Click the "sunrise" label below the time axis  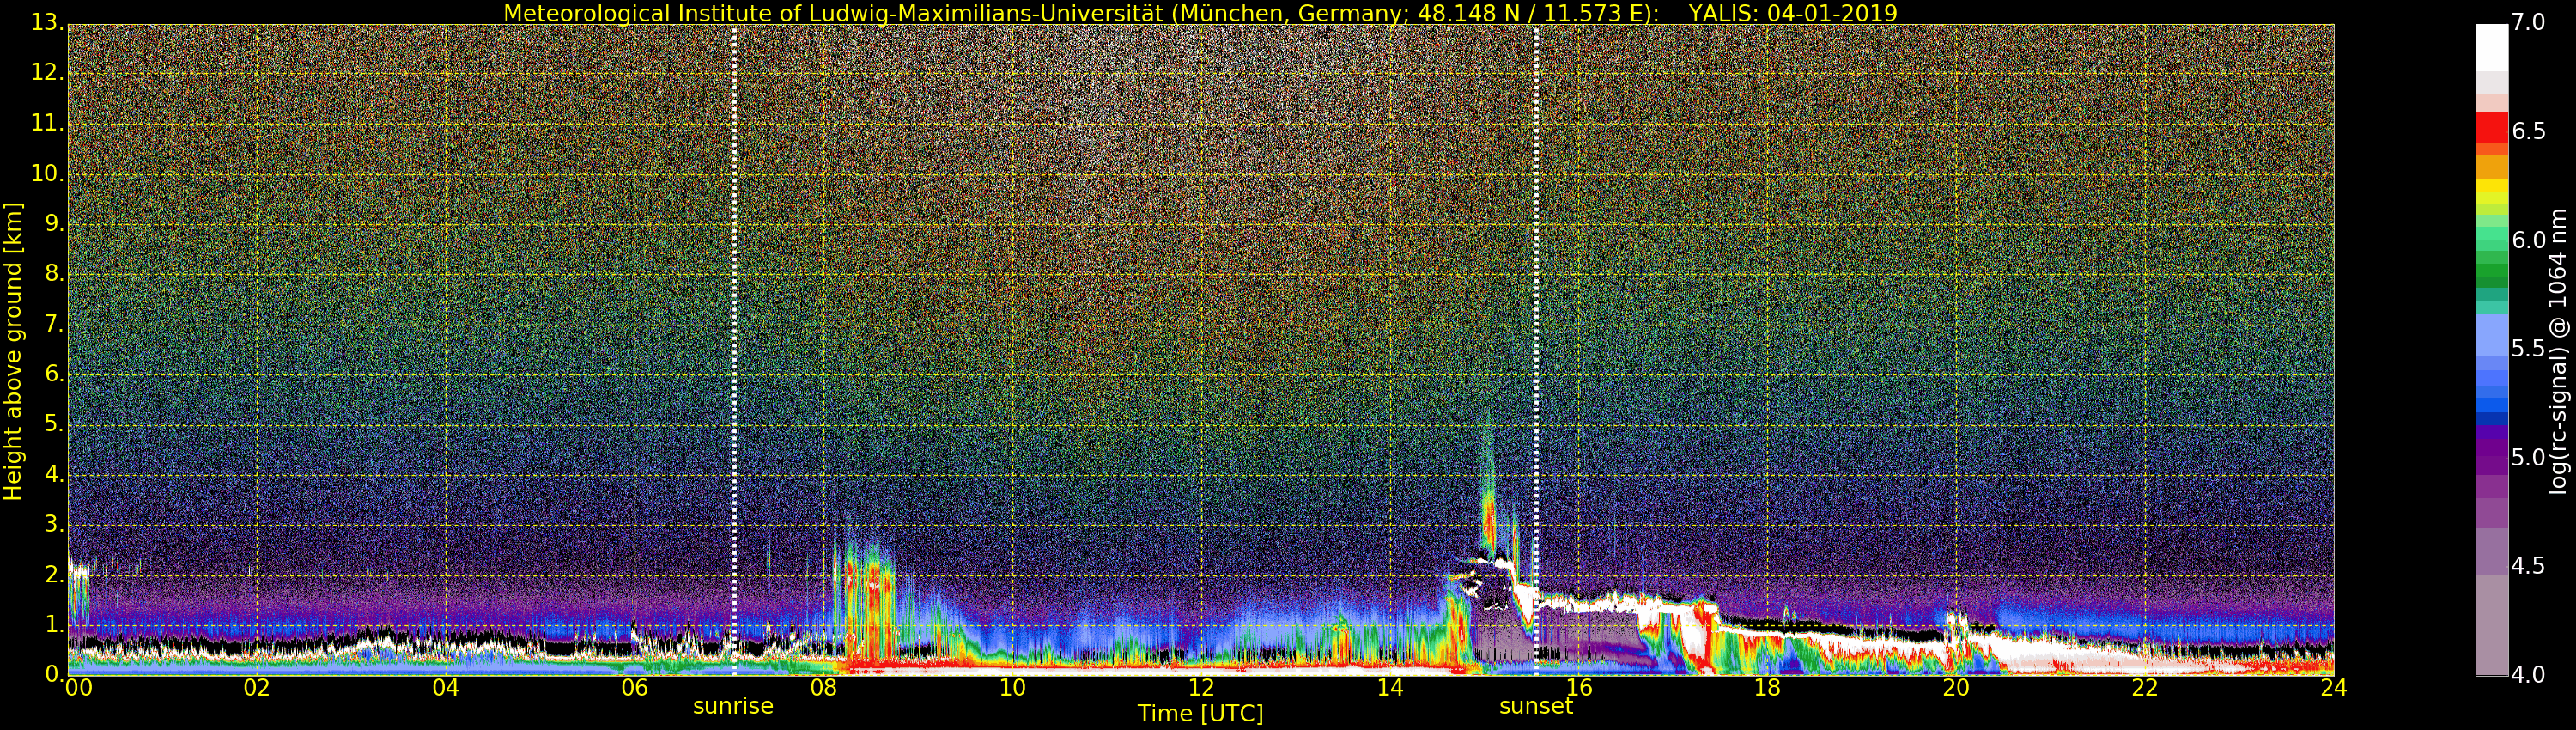(x=733, y=706)
